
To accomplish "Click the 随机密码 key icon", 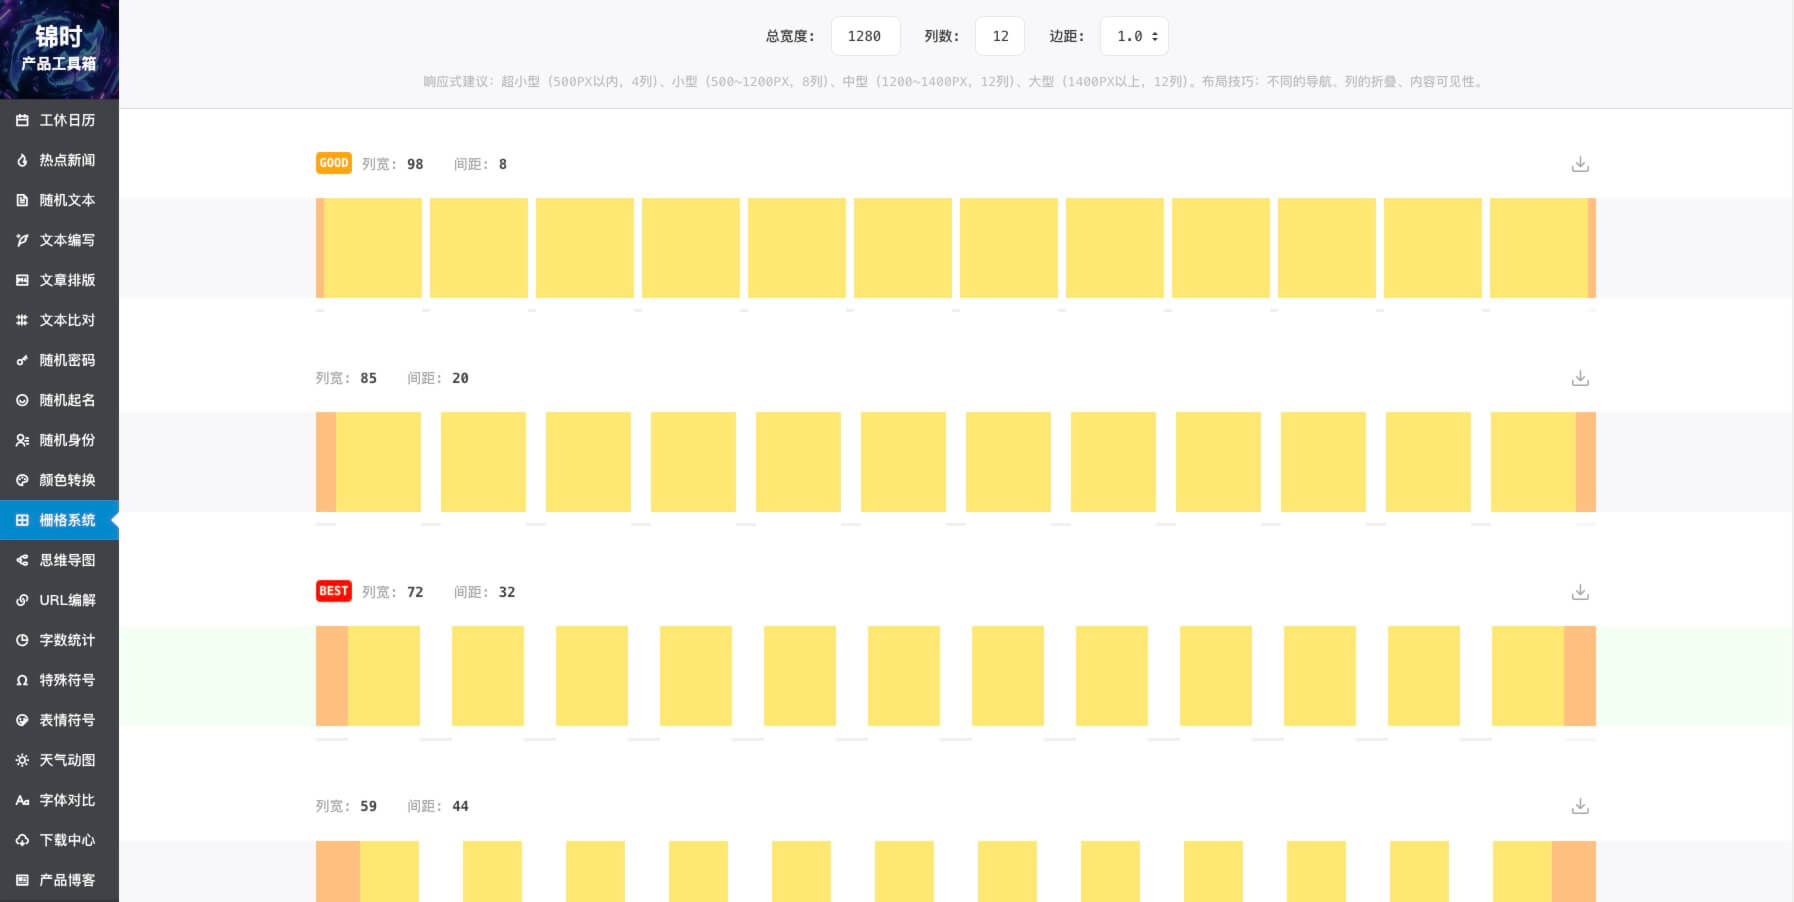I will [x=22, y=360].
